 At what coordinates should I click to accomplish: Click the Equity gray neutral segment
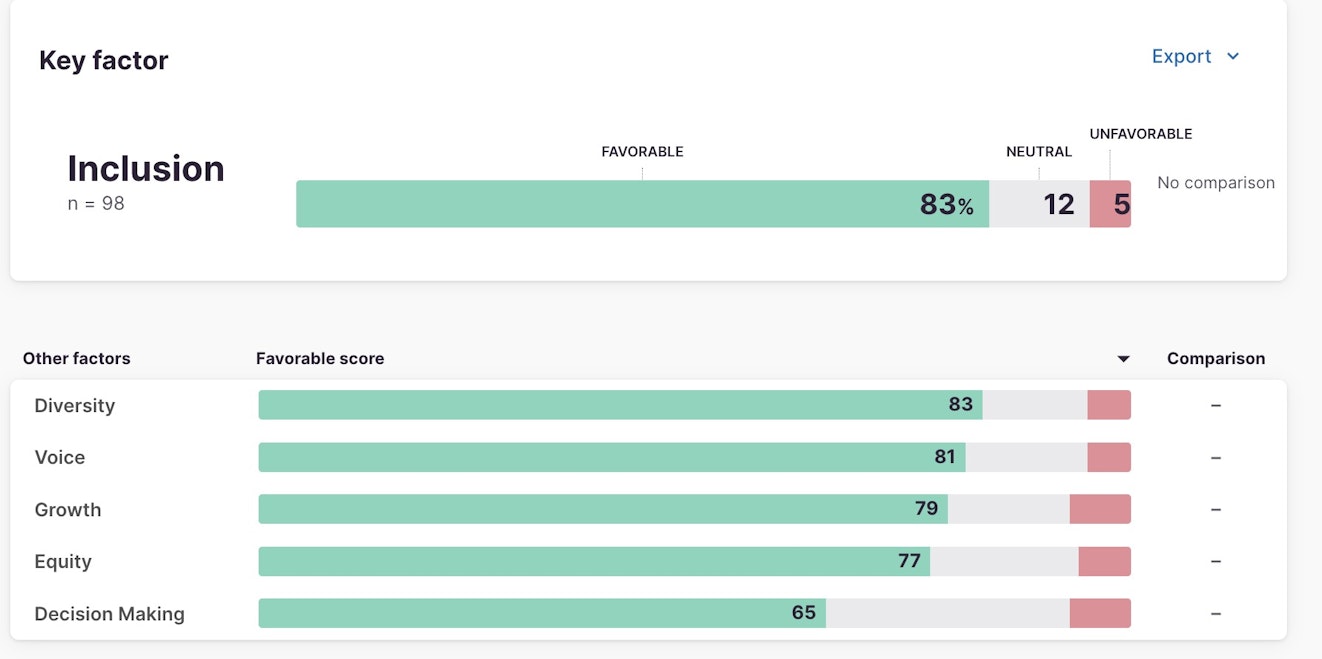point(1004,561)
